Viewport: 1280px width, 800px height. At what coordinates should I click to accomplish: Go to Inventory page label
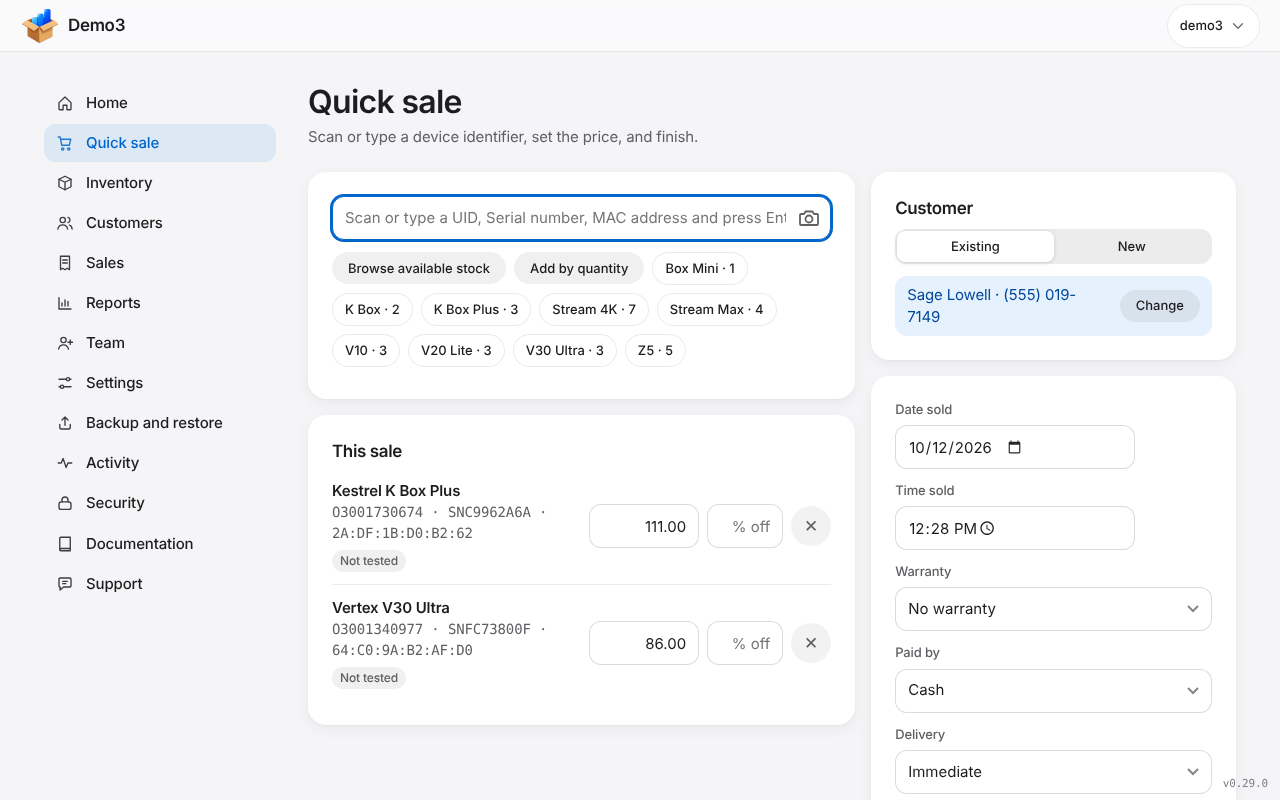pos(119,183)
